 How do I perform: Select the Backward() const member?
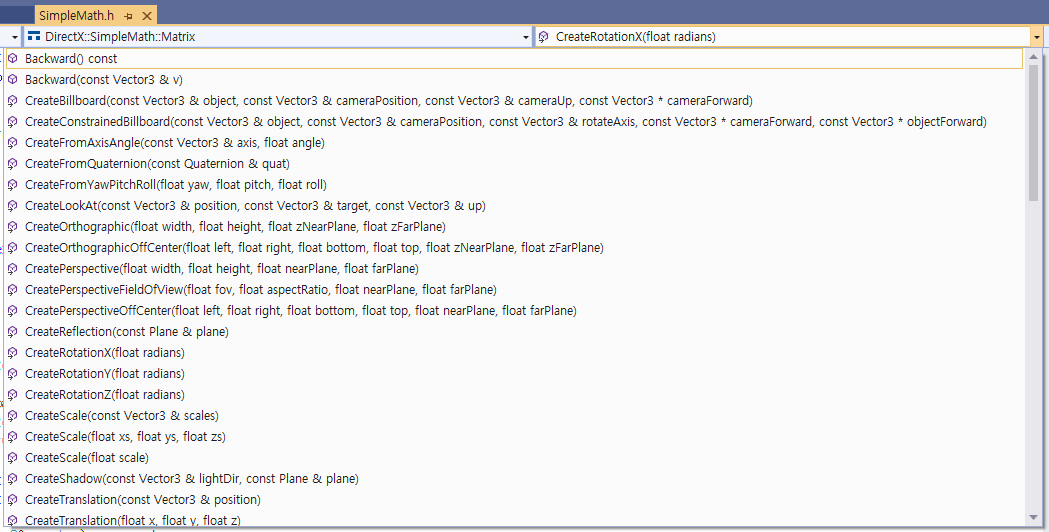click(x=514, y=58)
